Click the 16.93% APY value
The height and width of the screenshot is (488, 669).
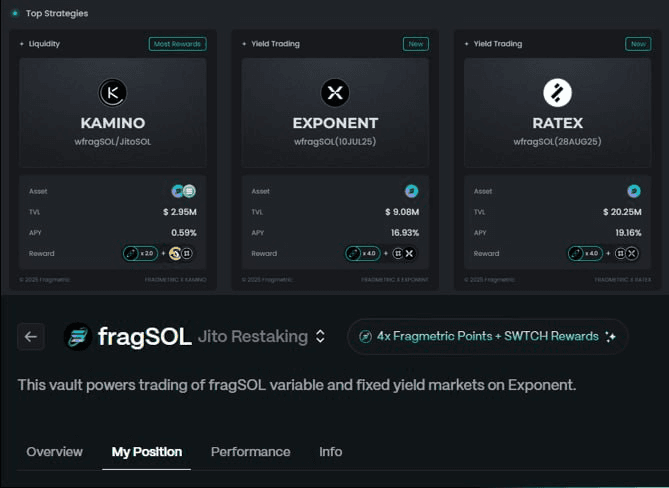[405, 233]
